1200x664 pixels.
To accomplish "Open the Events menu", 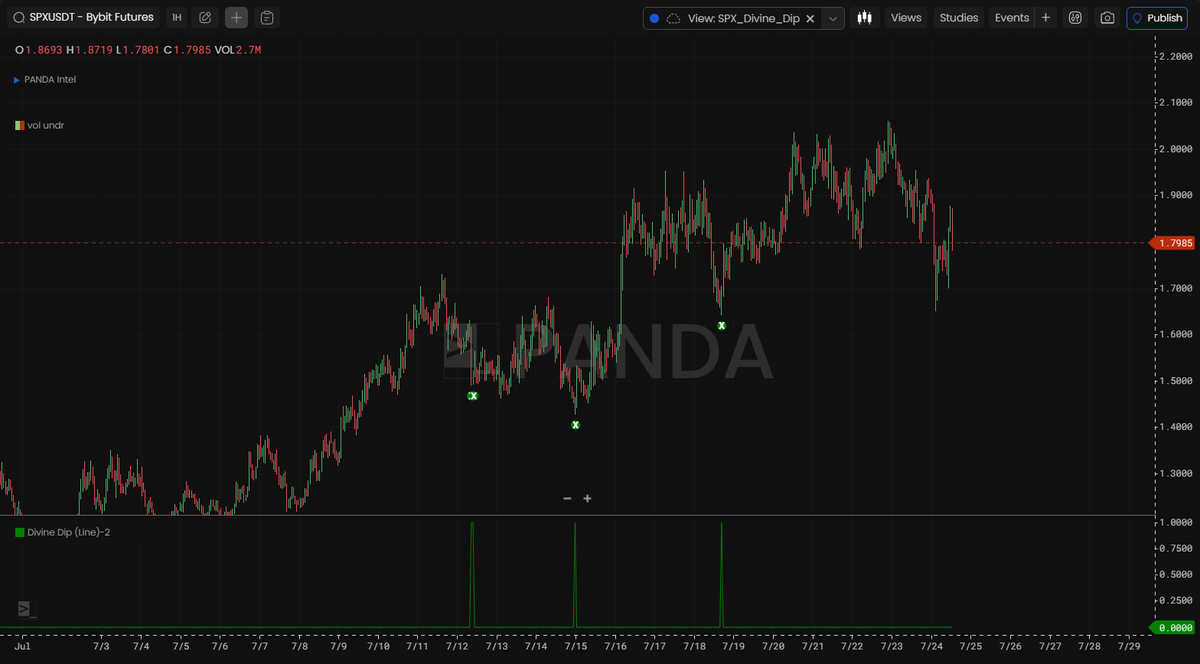I will (1012, 18).
